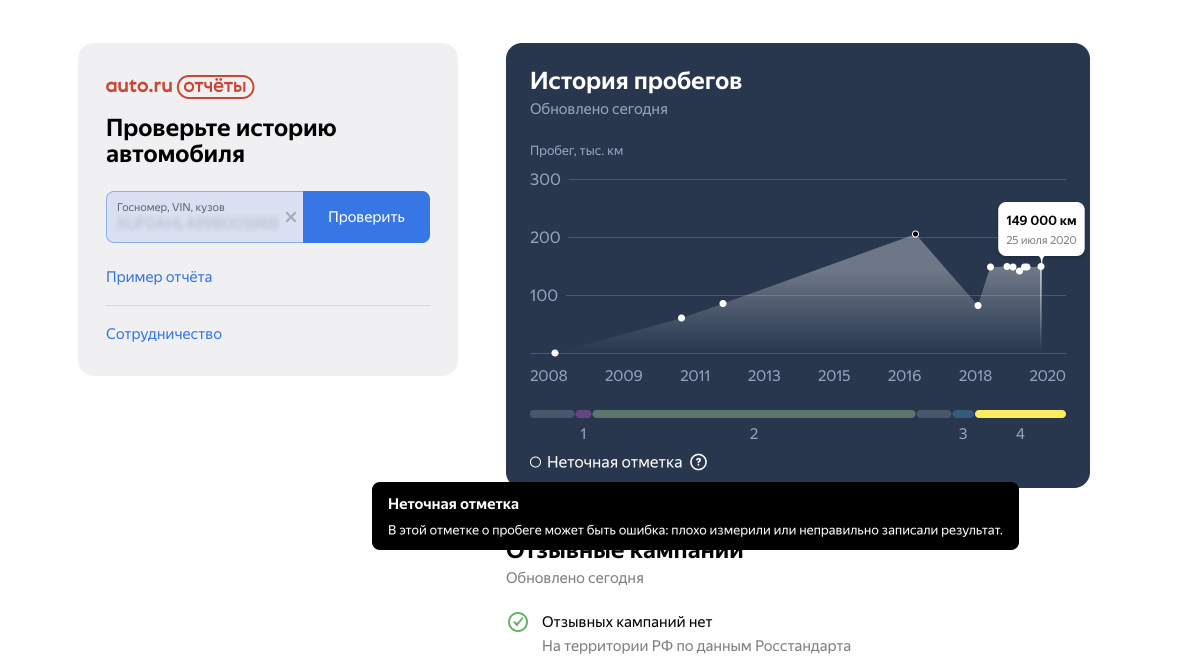Clear the VIN input with the X icon
The height and width of the screenshot is (671, 1188).
(291, 217)
